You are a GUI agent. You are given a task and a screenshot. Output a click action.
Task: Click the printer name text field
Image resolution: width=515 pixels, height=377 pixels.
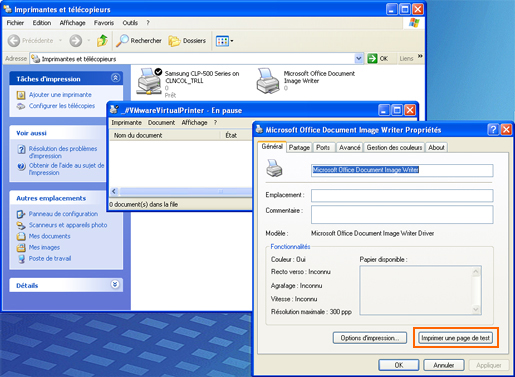[x=402, y=170]
